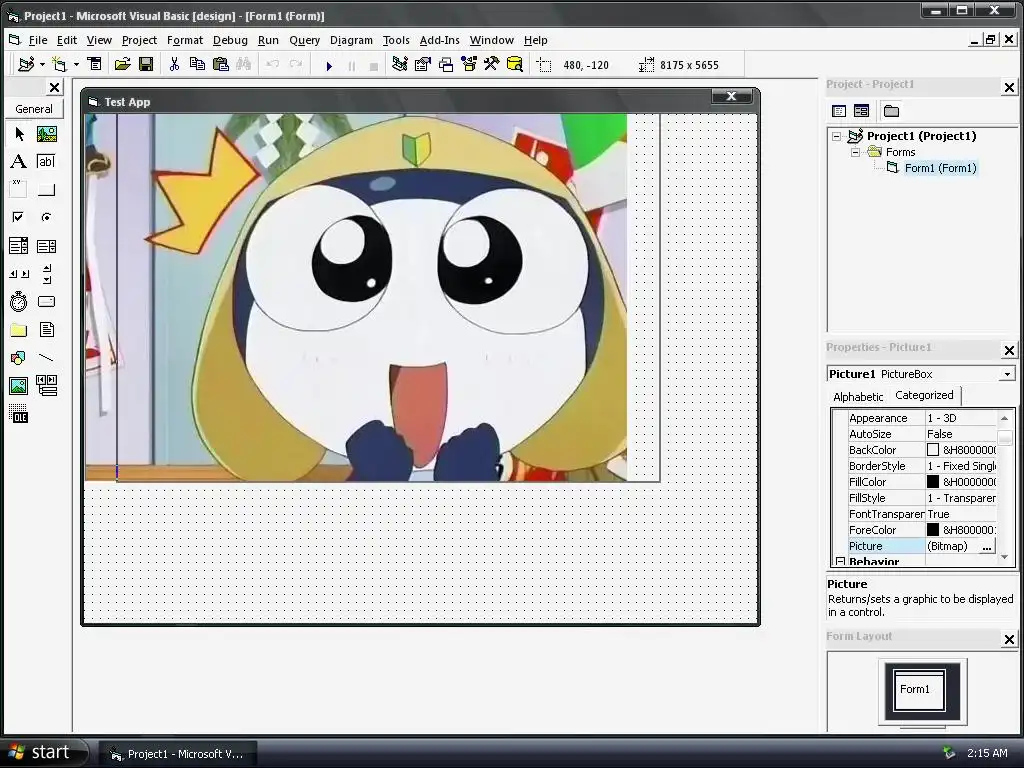This screenshot has width=1024, height=768.
Task: Click Form1 preview in Form Layout
Action: 919,690
